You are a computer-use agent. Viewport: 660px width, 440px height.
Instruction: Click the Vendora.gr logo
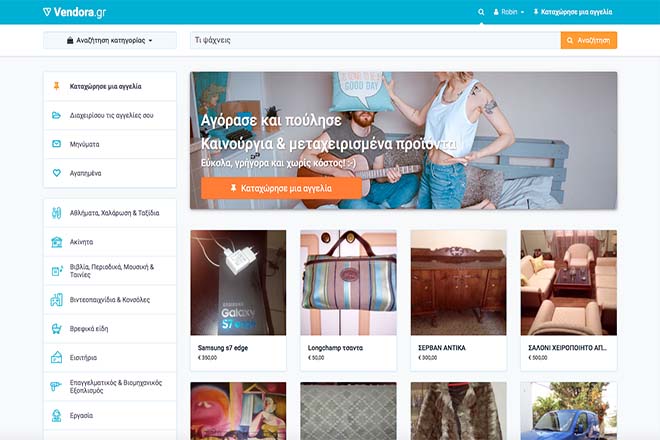pyautogui.click(x=75, y=12)
